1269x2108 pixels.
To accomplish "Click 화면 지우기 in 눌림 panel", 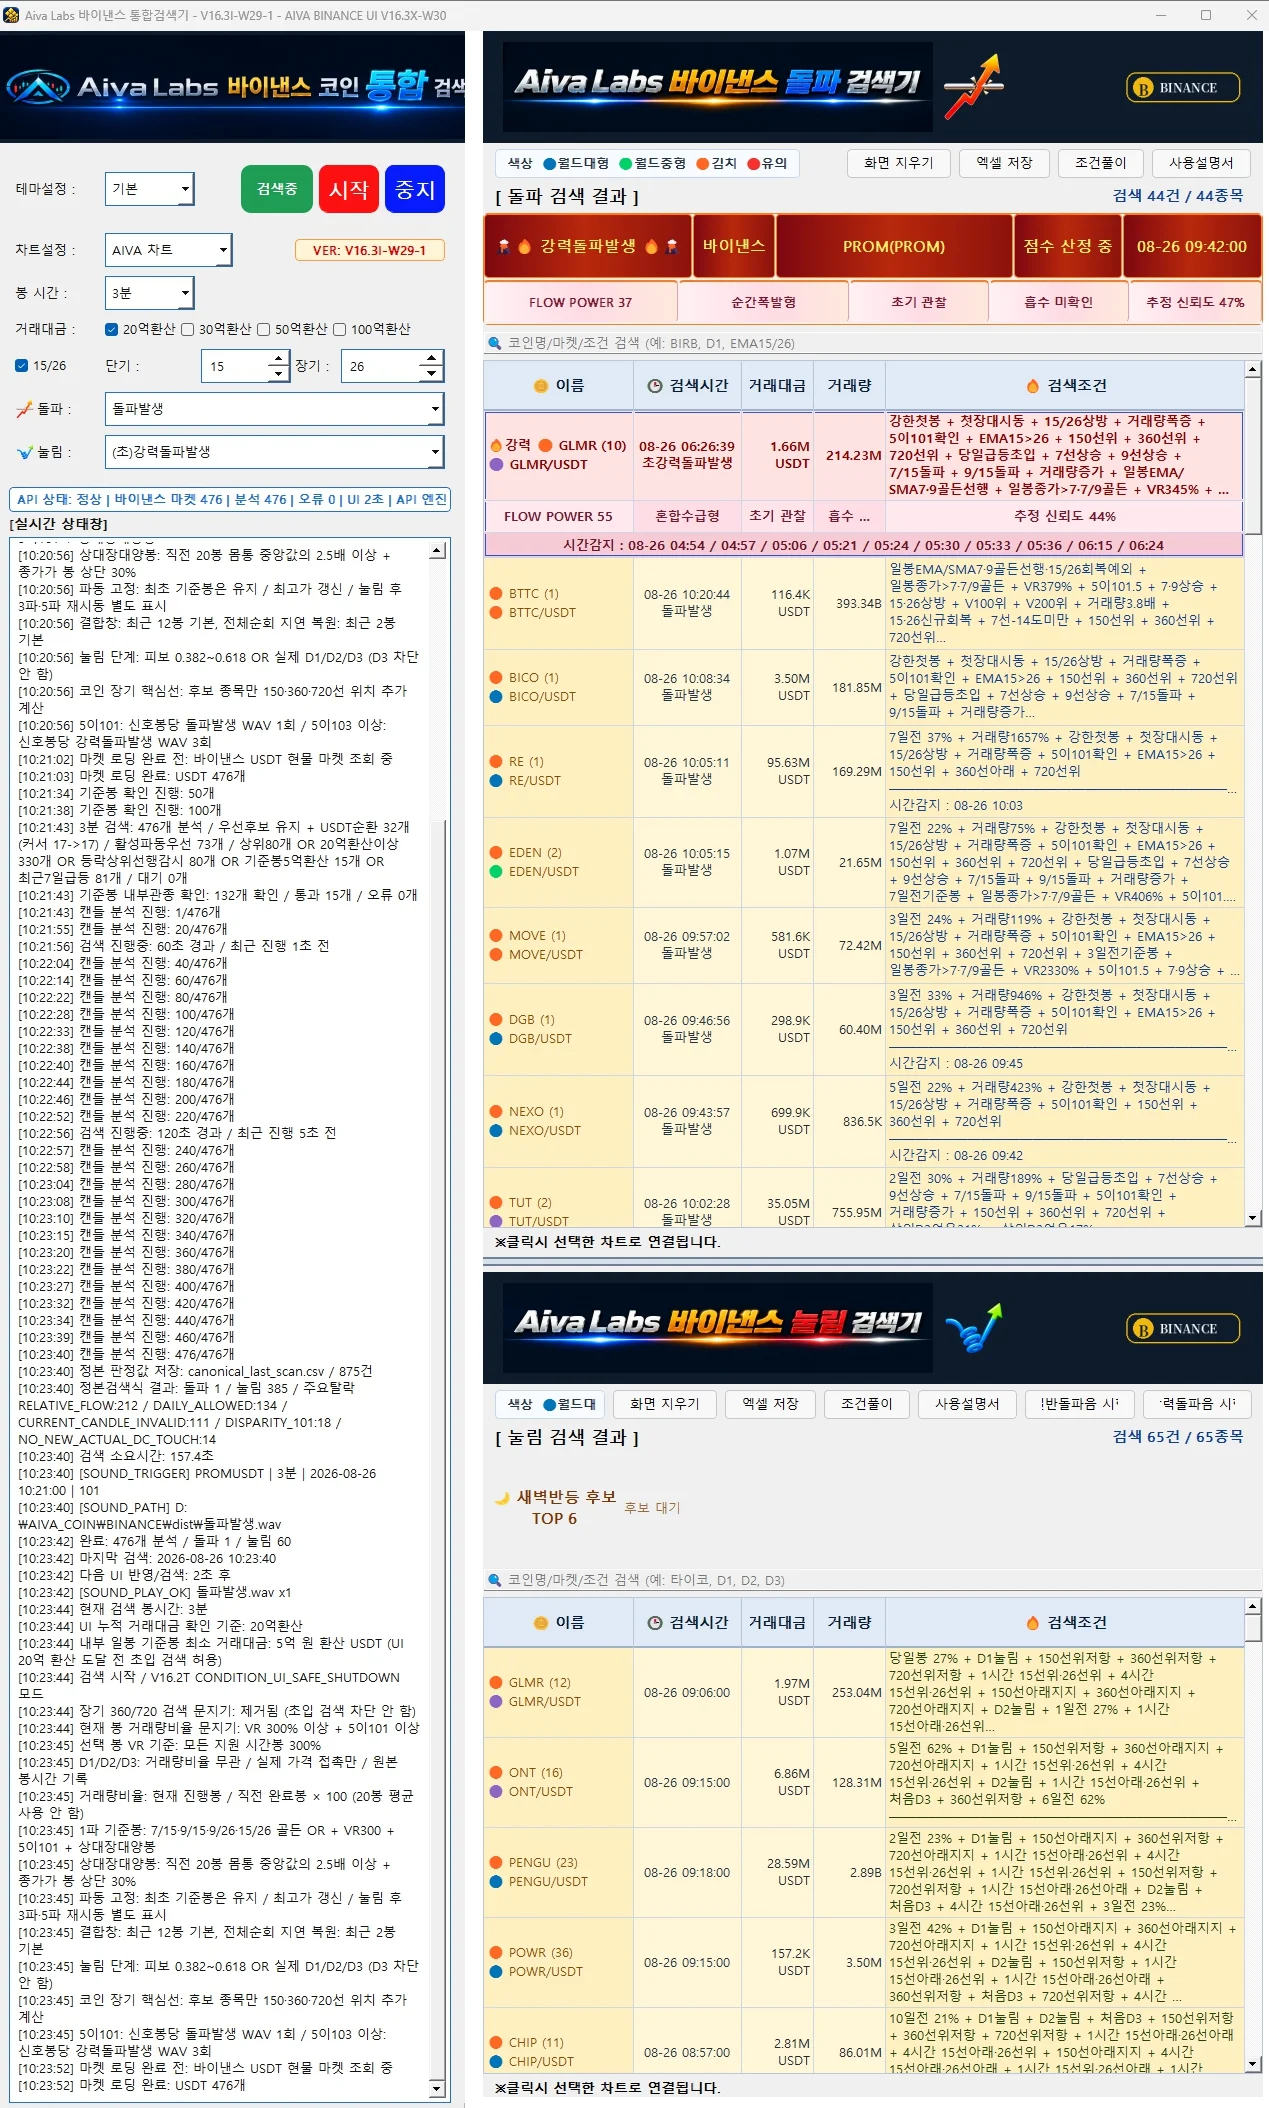I will click(x=664, y=1404).
